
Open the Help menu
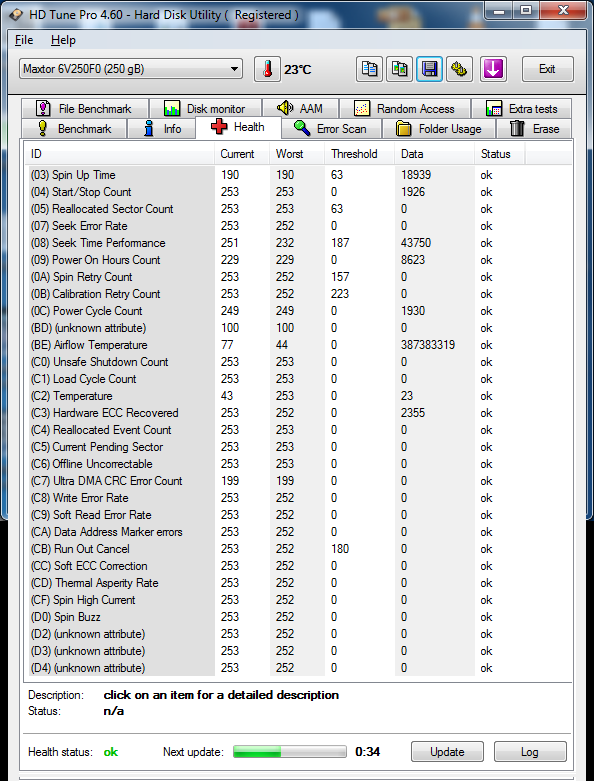click(63, 40)
